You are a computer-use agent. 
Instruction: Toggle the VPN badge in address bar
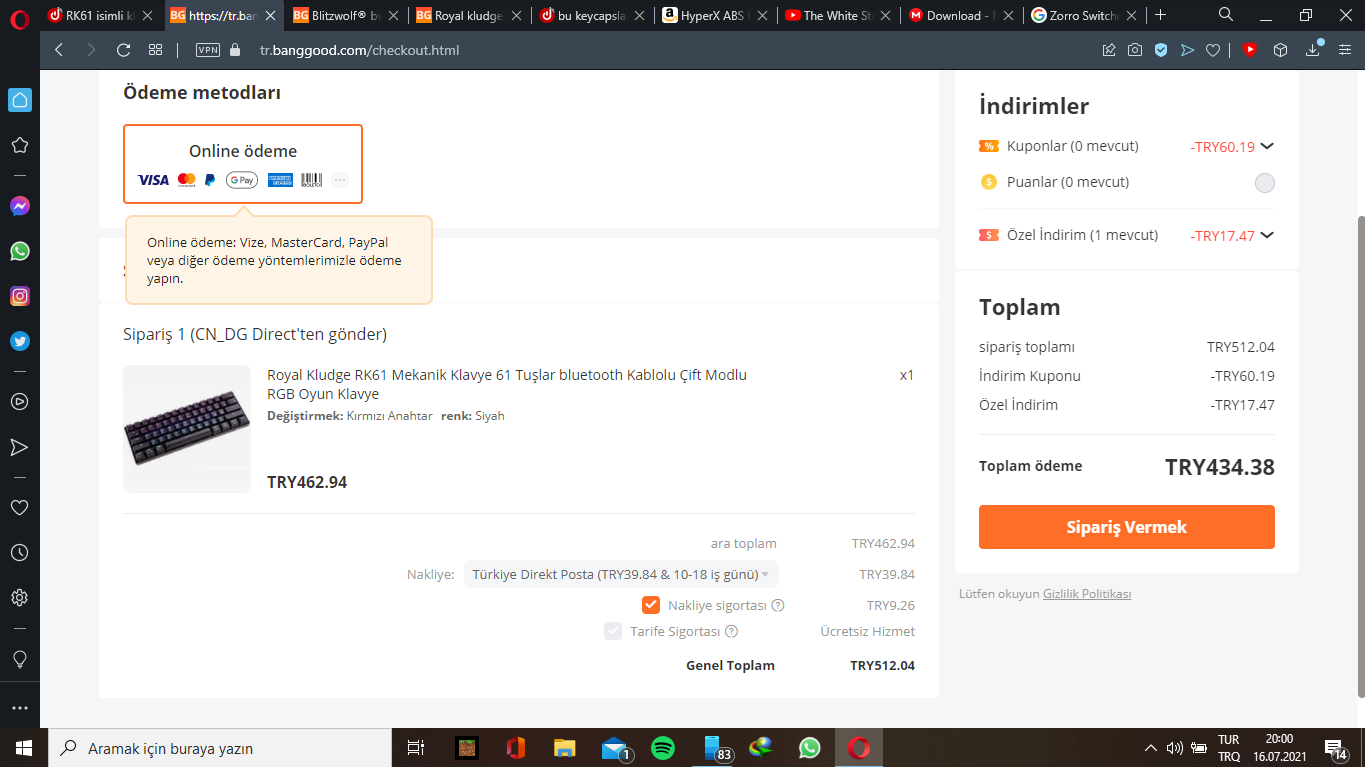pos(208,50)
